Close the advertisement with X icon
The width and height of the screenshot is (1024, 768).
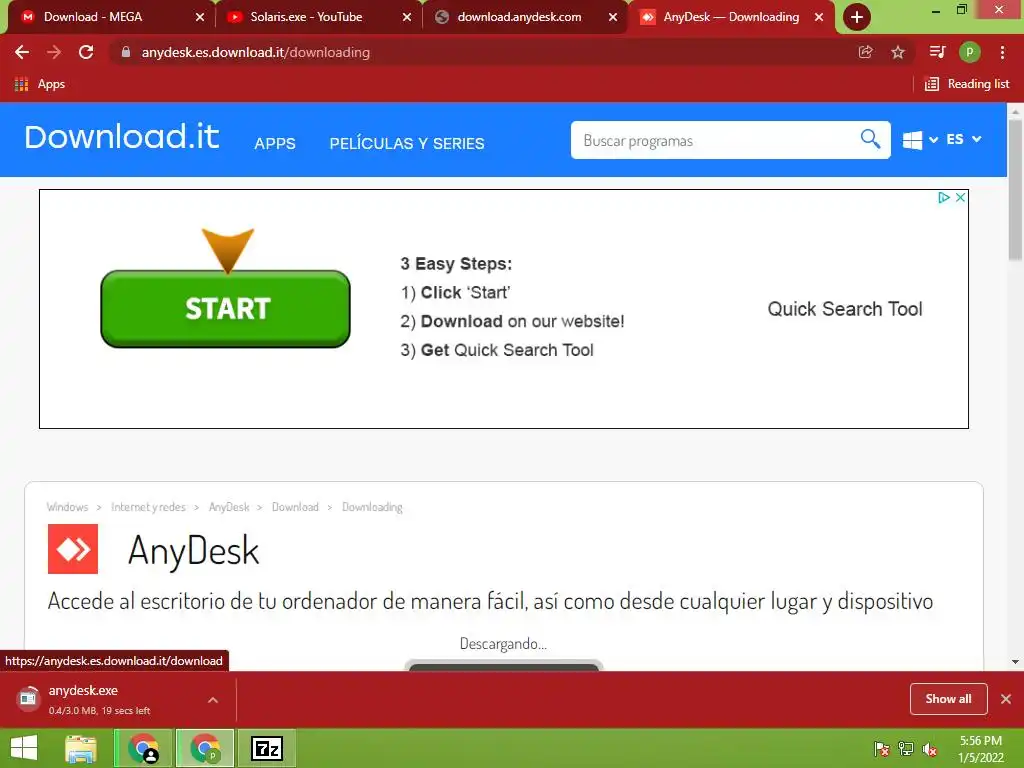pyautogui.click(x=960, y=197)
